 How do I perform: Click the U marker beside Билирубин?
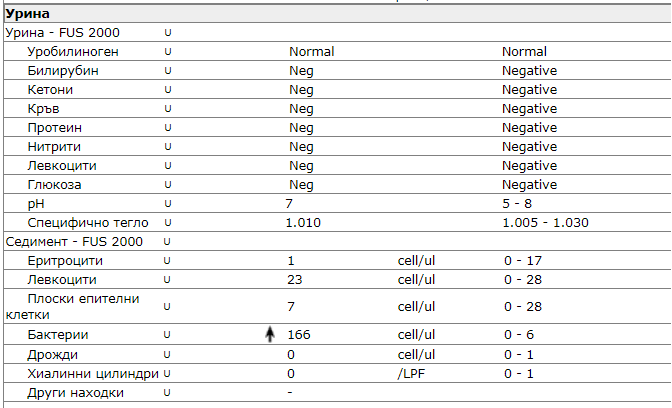tap(168, 71)
